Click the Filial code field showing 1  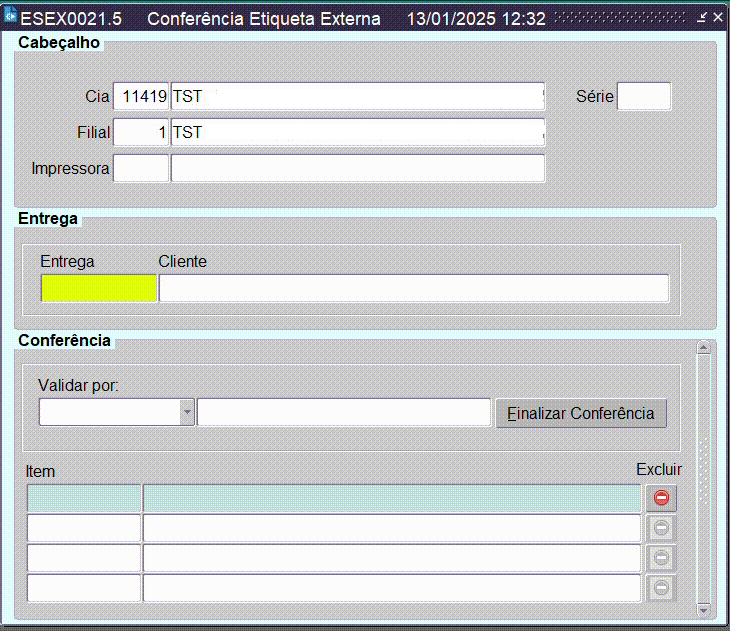(141, 132)
